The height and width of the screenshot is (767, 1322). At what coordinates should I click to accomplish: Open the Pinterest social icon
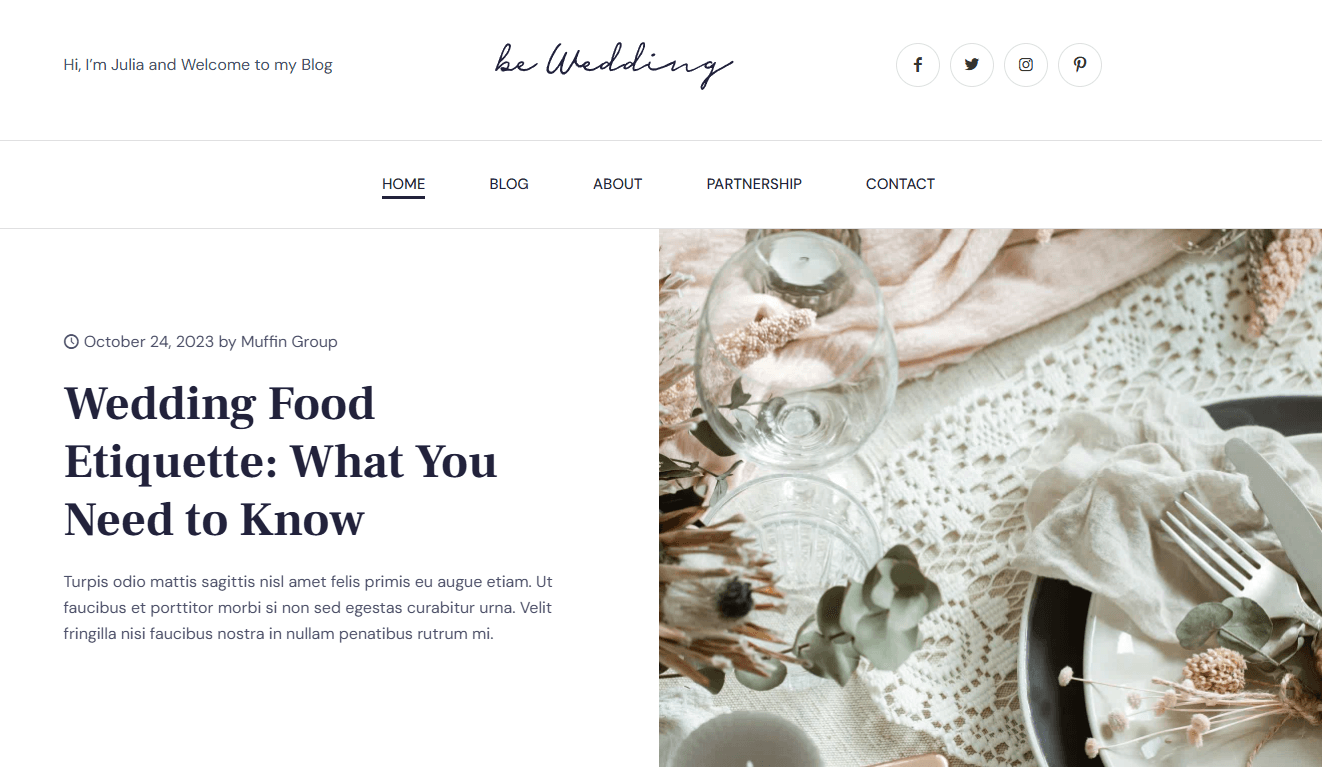(1079, 65)
